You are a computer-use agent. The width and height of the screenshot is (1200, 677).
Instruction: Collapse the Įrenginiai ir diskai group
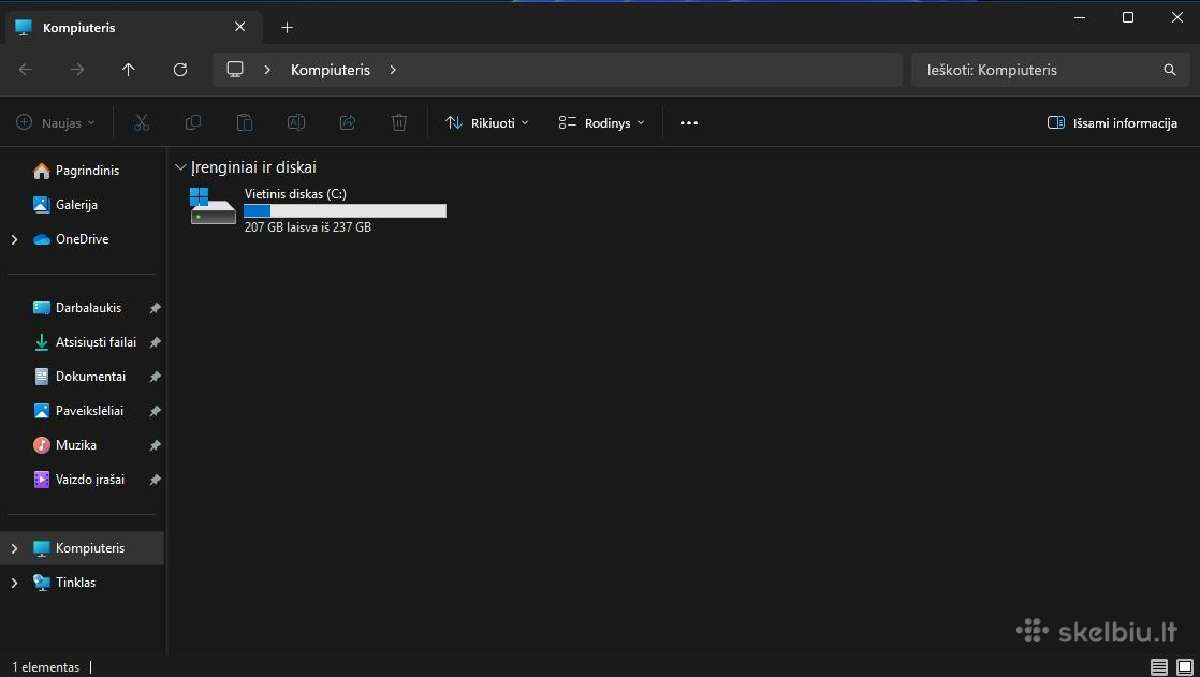[x=181, y=167]
